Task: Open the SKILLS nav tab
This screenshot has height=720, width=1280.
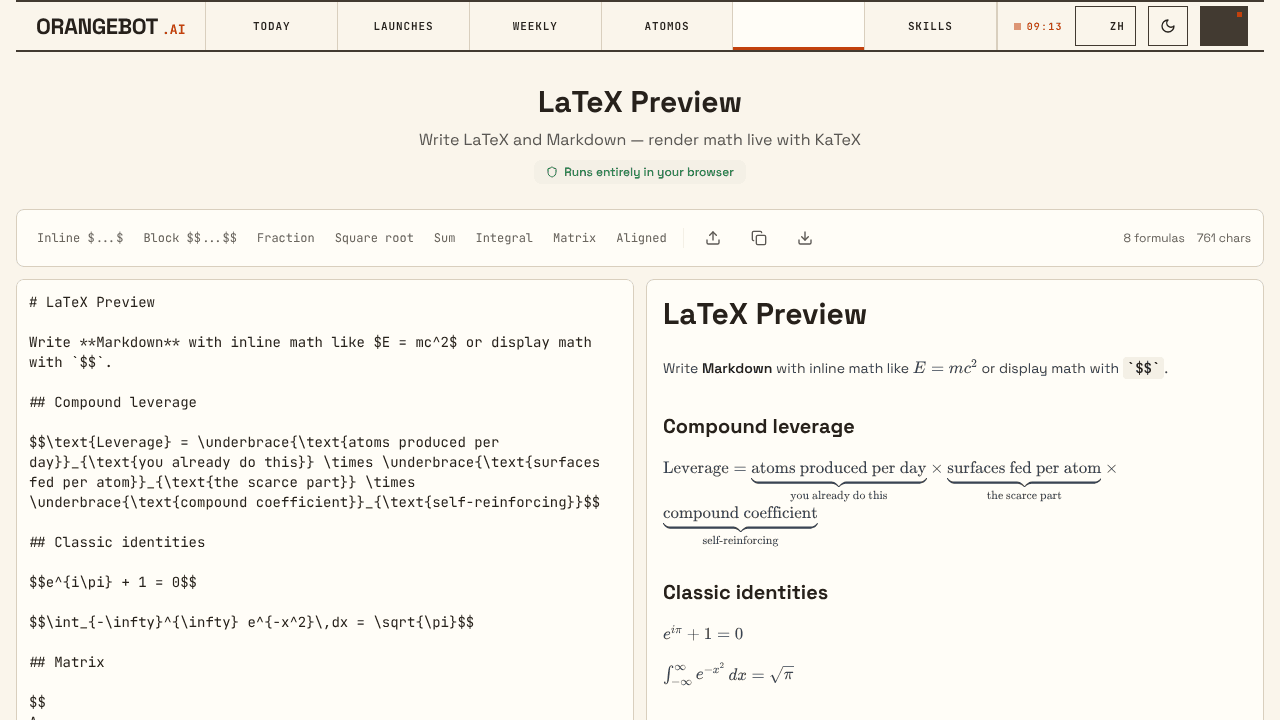Action: tap(930, 27)
